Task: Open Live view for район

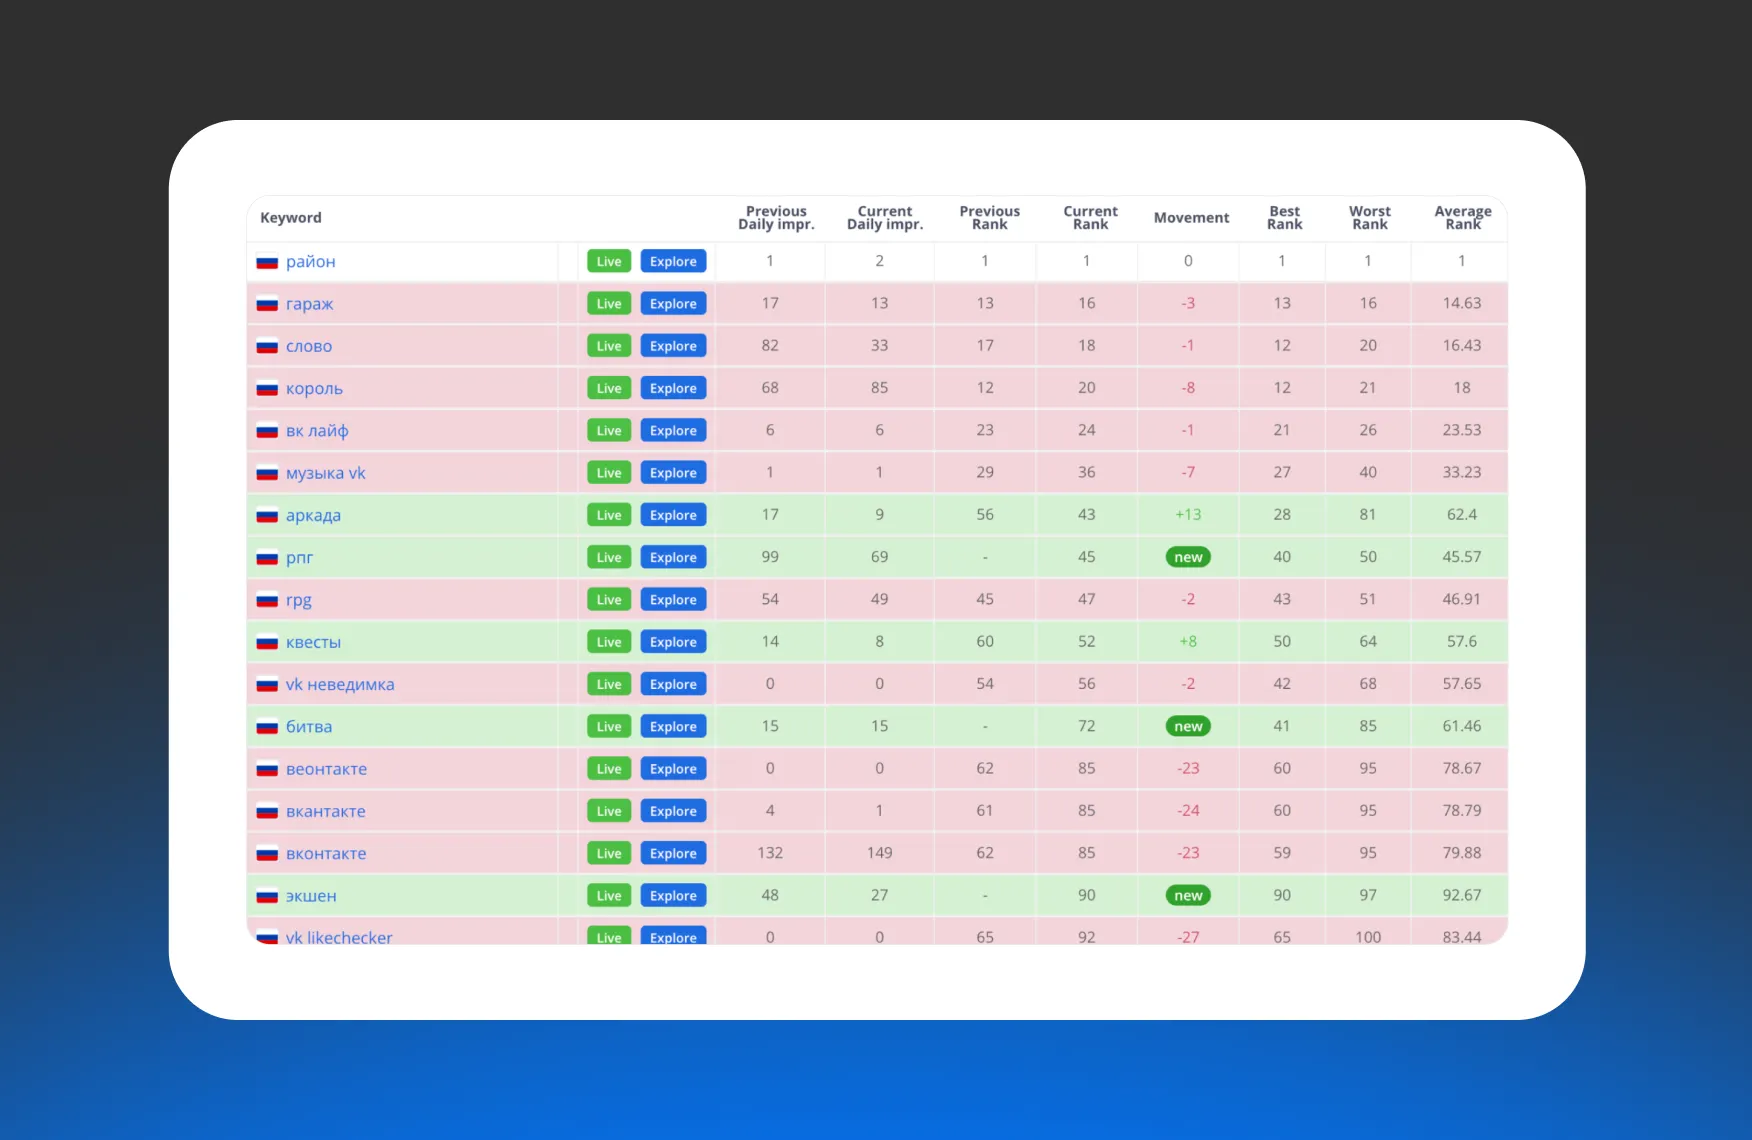Action: [x=609, y=261]
